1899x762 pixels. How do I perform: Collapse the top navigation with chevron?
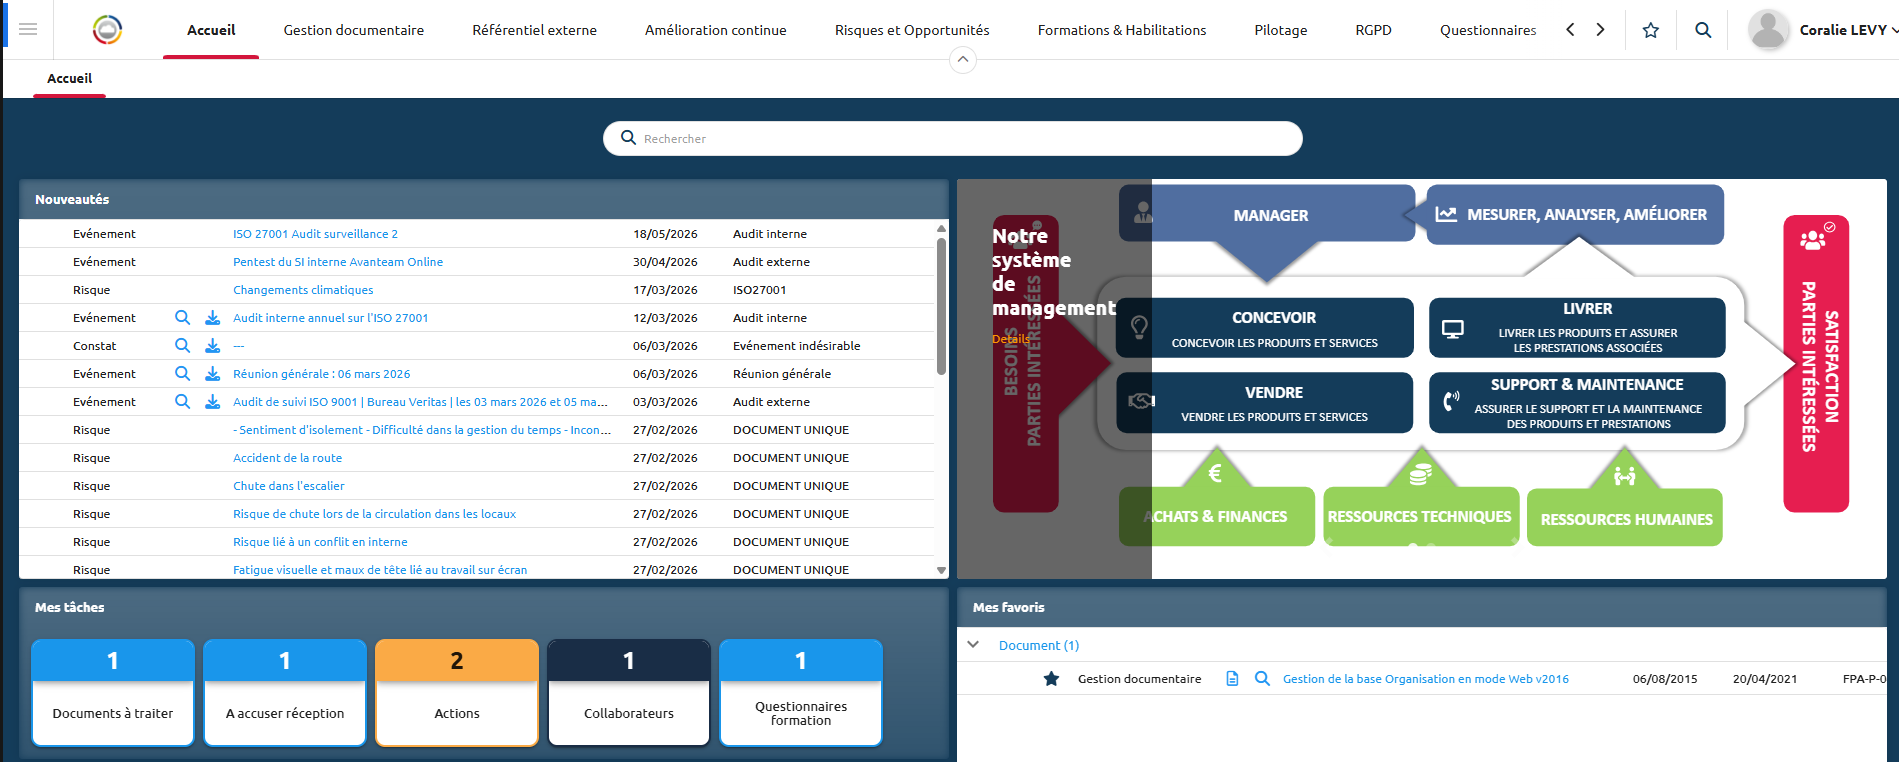click(x=962, y=60)
